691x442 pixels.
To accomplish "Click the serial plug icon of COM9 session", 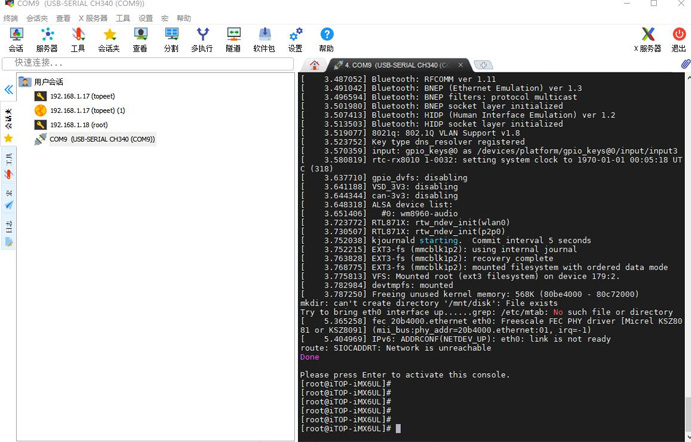I will [x=40, y=139].
